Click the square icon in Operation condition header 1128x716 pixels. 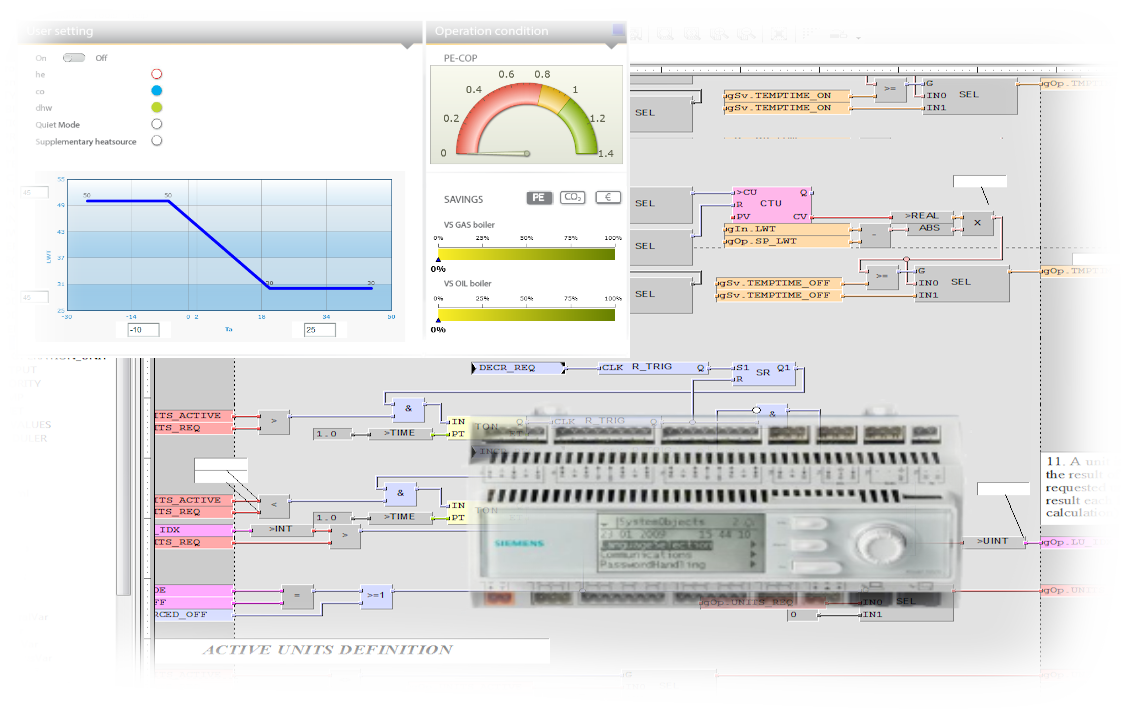pyautogui.click(x=618, y=30)
